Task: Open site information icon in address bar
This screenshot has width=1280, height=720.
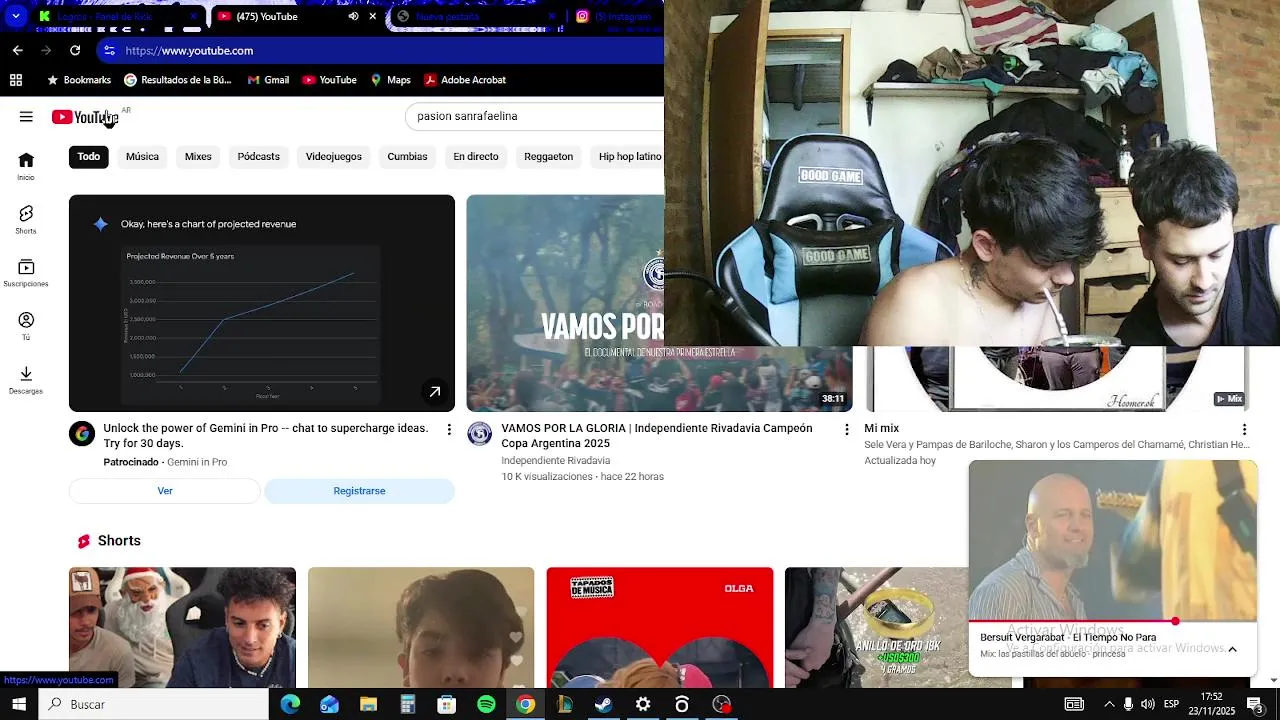Action: [x=110, y=50]
